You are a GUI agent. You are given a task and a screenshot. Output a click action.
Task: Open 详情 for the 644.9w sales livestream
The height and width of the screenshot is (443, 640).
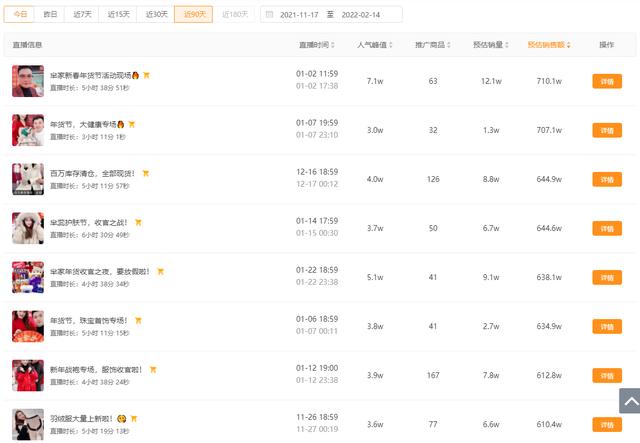606,179
